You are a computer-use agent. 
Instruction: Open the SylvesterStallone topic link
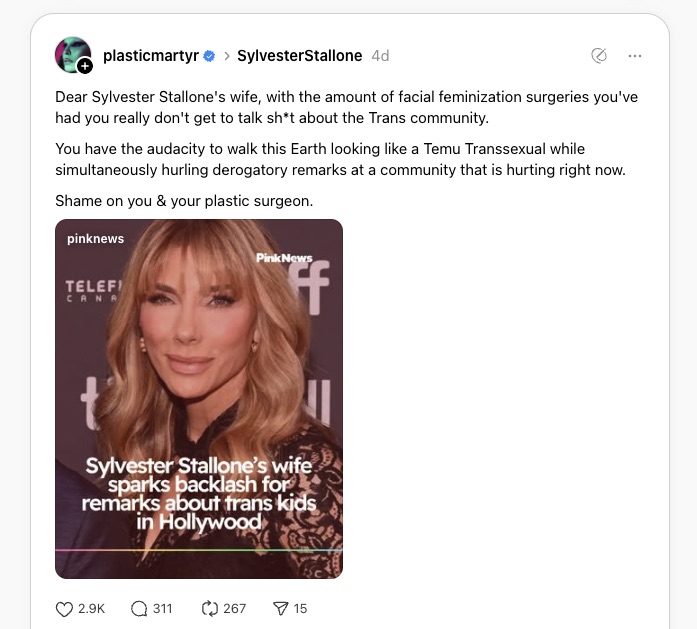(x=300, y=56)
